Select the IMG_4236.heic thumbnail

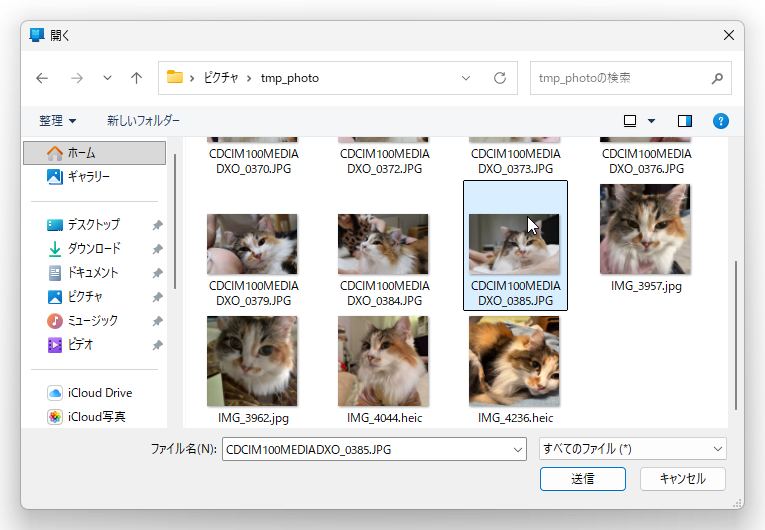coord(514,361)
